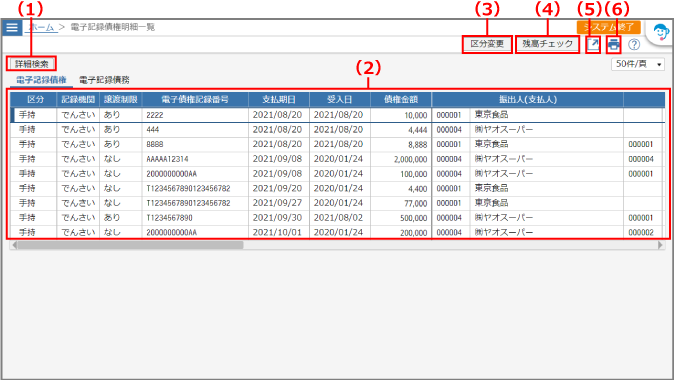Click the 譲渡制限 column header
Viewport: 674px width, 380px height.
click(x=121, y=99)
